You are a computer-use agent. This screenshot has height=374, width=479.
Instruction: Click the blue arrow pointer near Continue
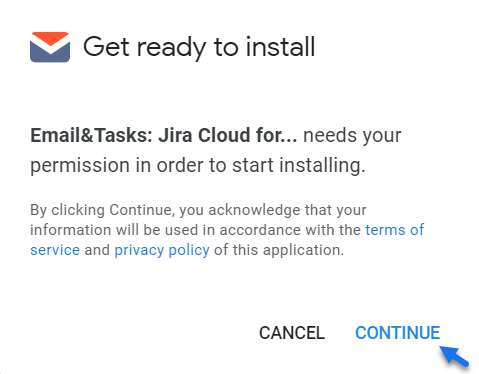pos(454,357)
